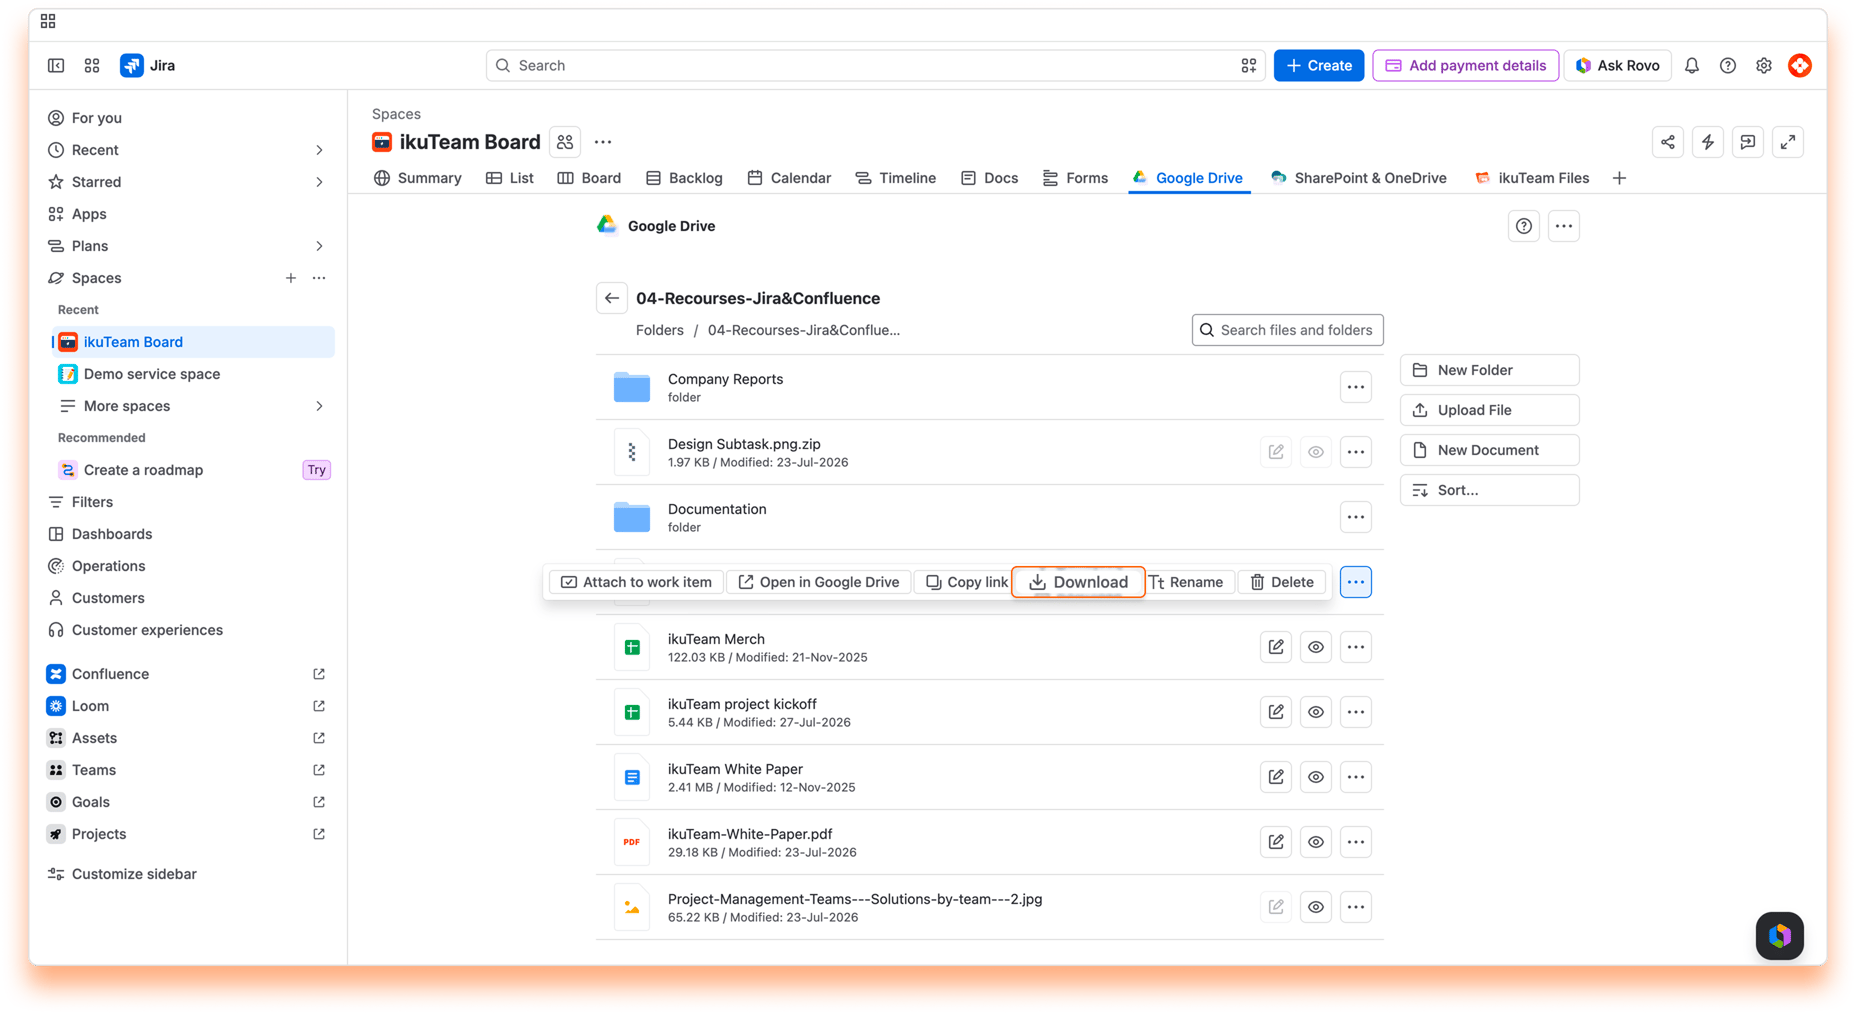
Task: Preview ikuTeam-White-Paper.pdf with eye icon
Action: (1316, 842)
